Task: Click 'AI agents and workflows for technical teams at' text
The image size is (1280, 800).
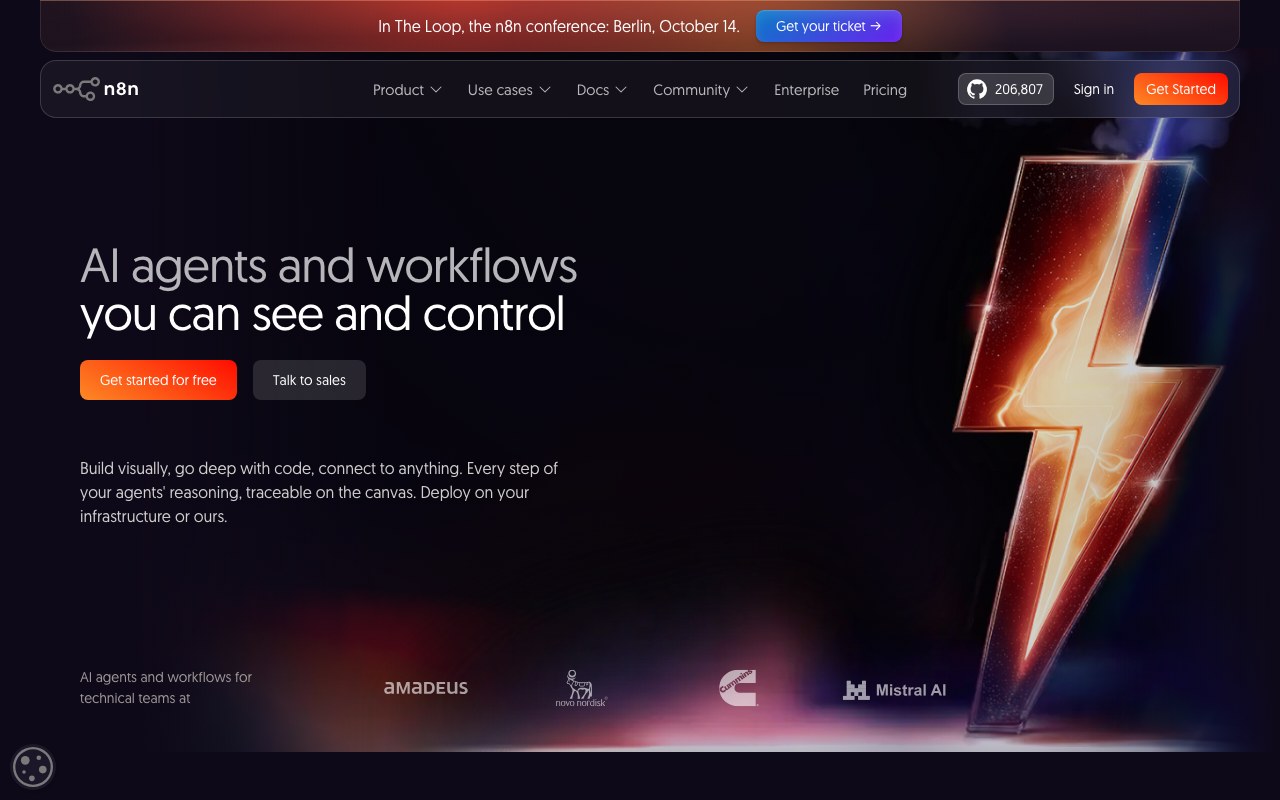Action: pos(166,688)
